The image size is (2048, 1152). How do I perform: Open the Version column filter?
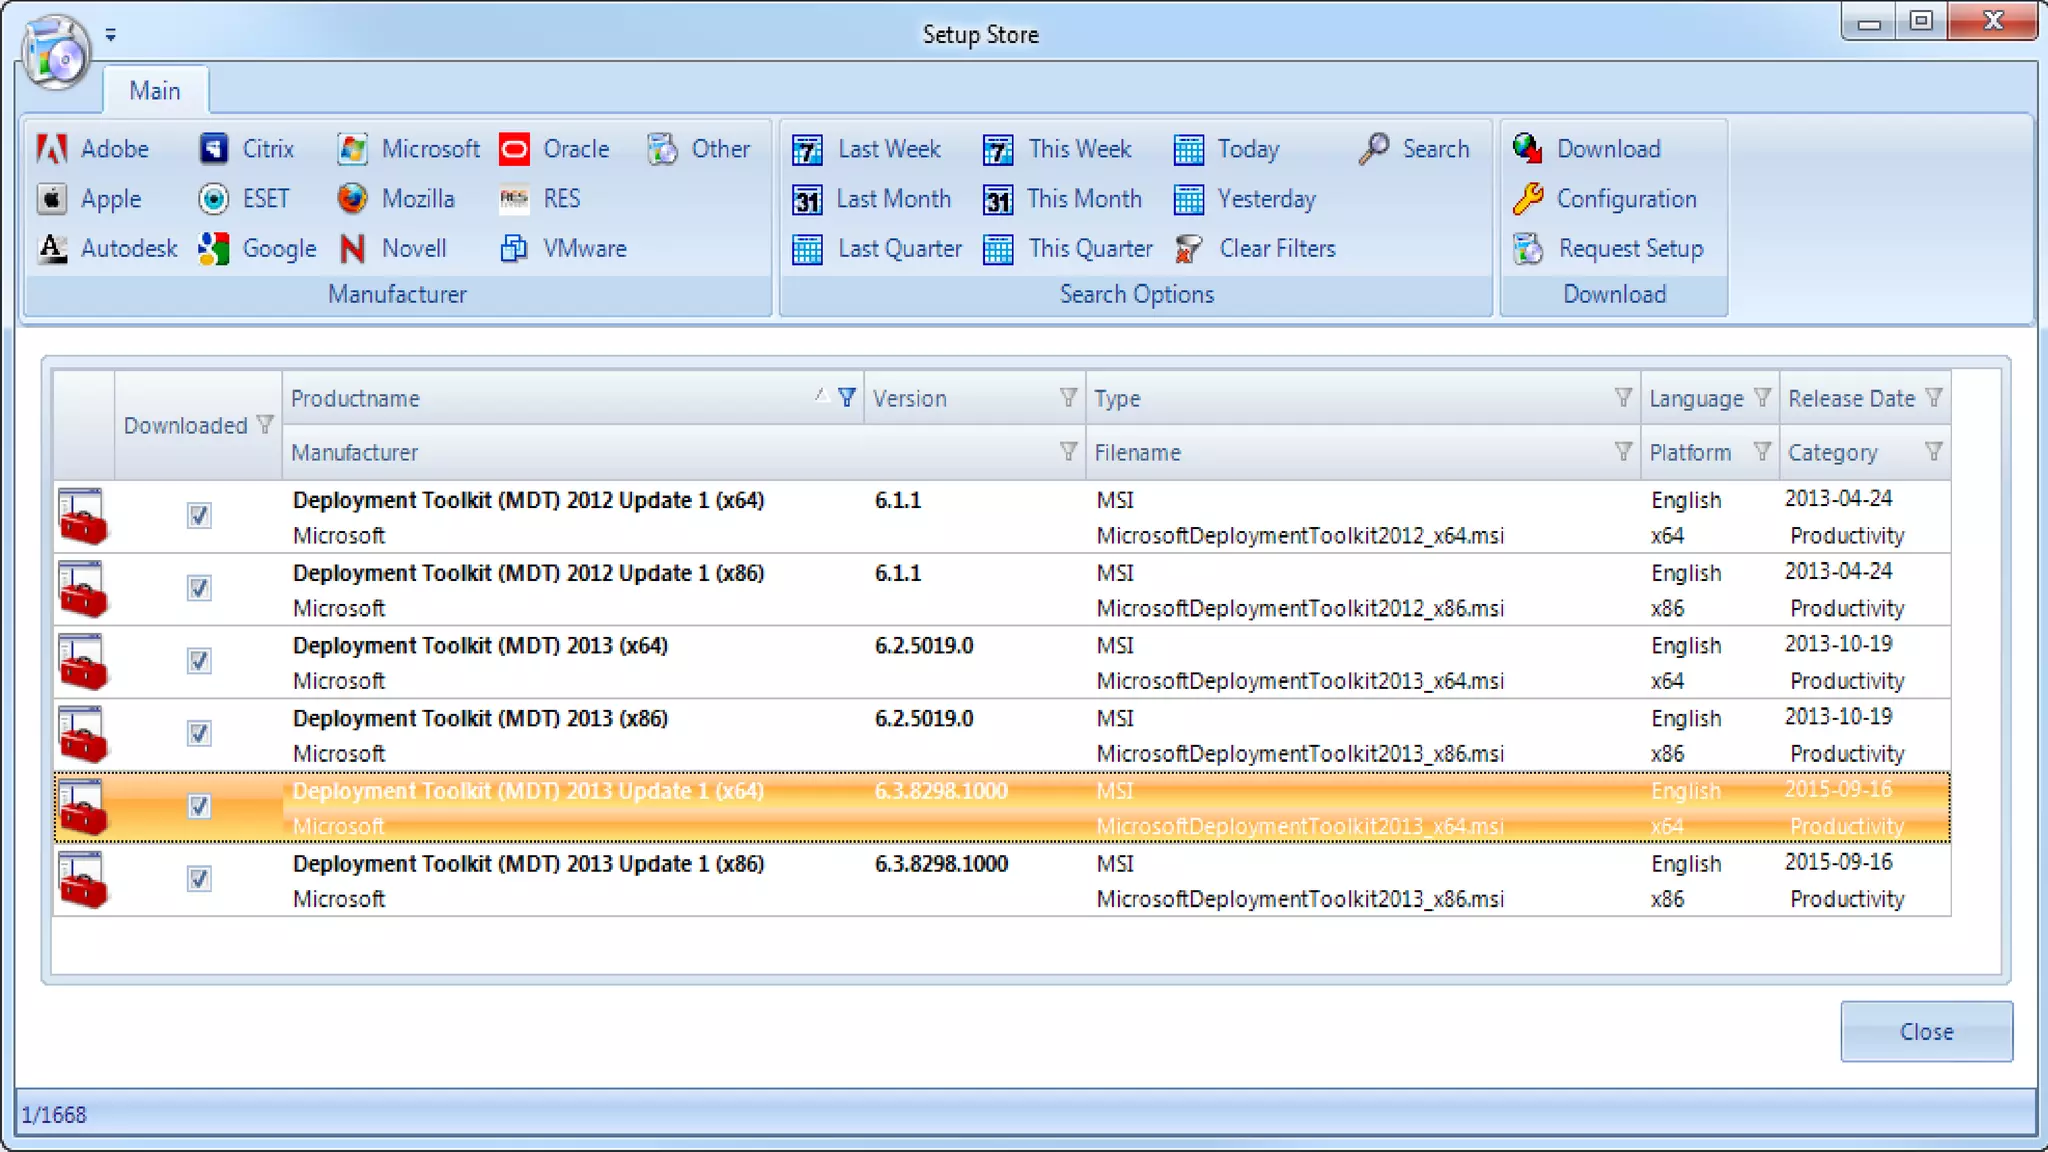1068,398
